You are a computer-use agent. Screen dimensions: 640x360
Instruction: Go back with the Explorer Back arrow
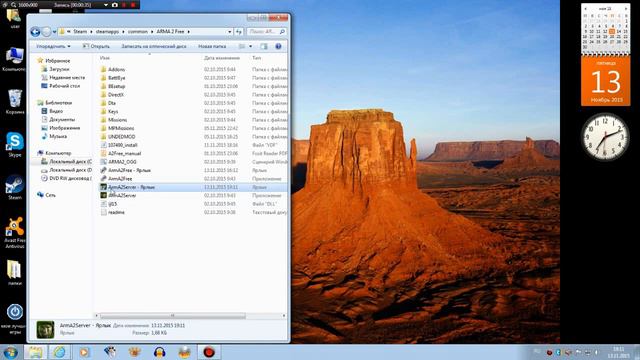pyautogui.click(x=36, y=31)
